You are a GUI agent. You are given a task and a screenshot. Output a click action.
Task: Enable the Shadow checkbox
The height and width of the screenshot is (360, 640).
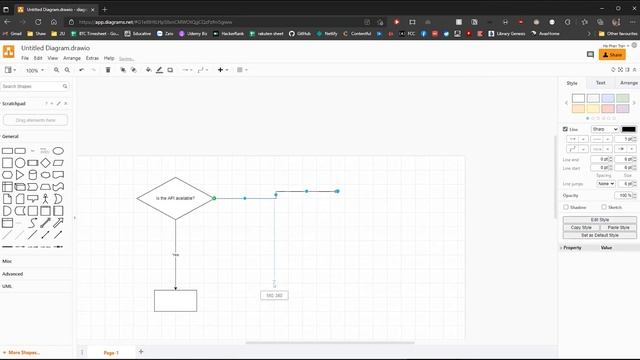[566, 207]
